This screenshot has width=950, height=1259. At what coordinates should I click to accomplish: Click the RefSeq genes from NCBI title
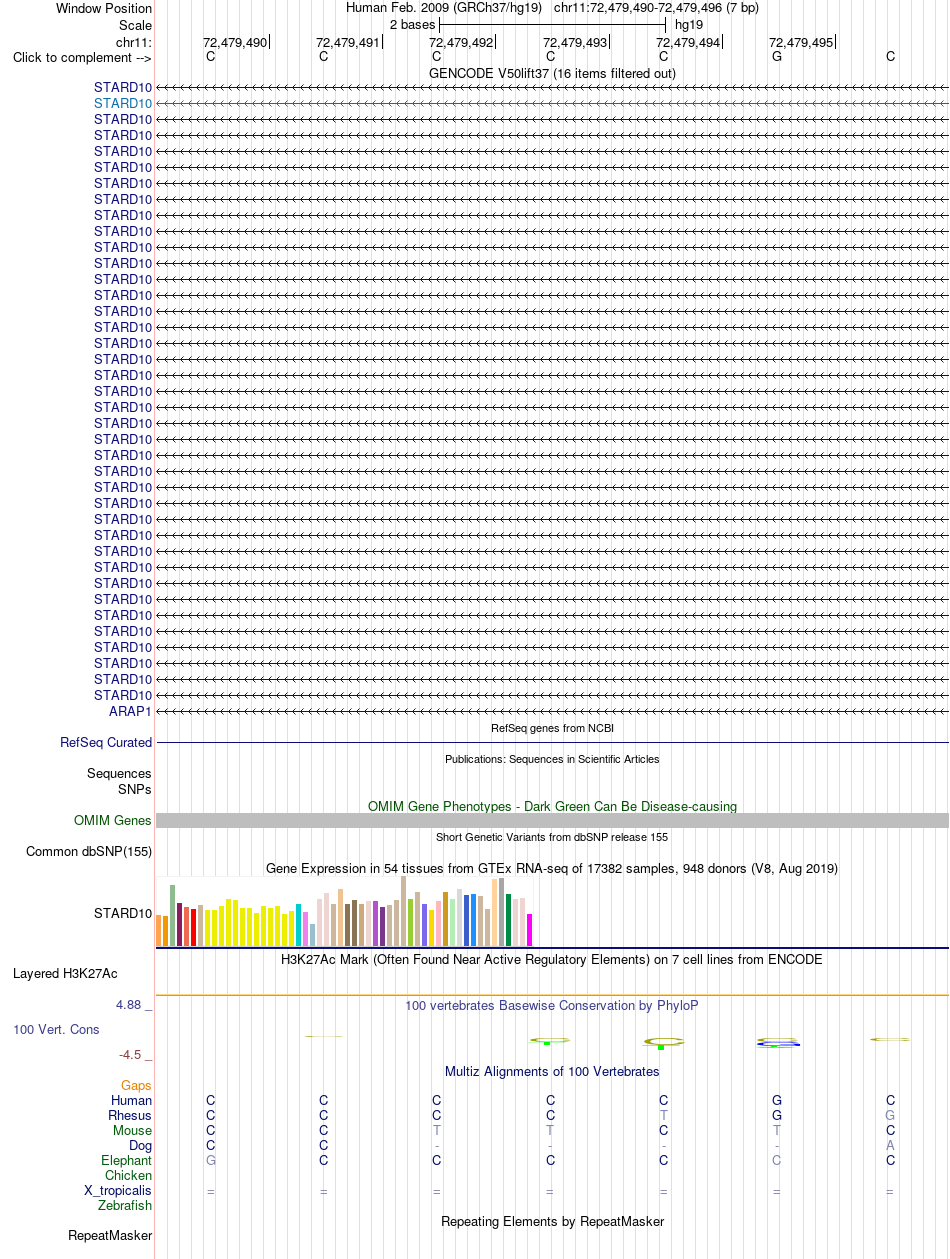[x=552, y=728]
